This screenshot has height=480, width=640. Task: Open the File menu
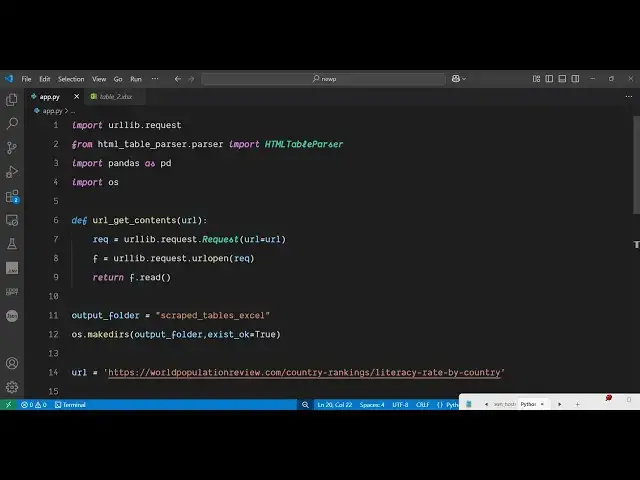[27, 79]
